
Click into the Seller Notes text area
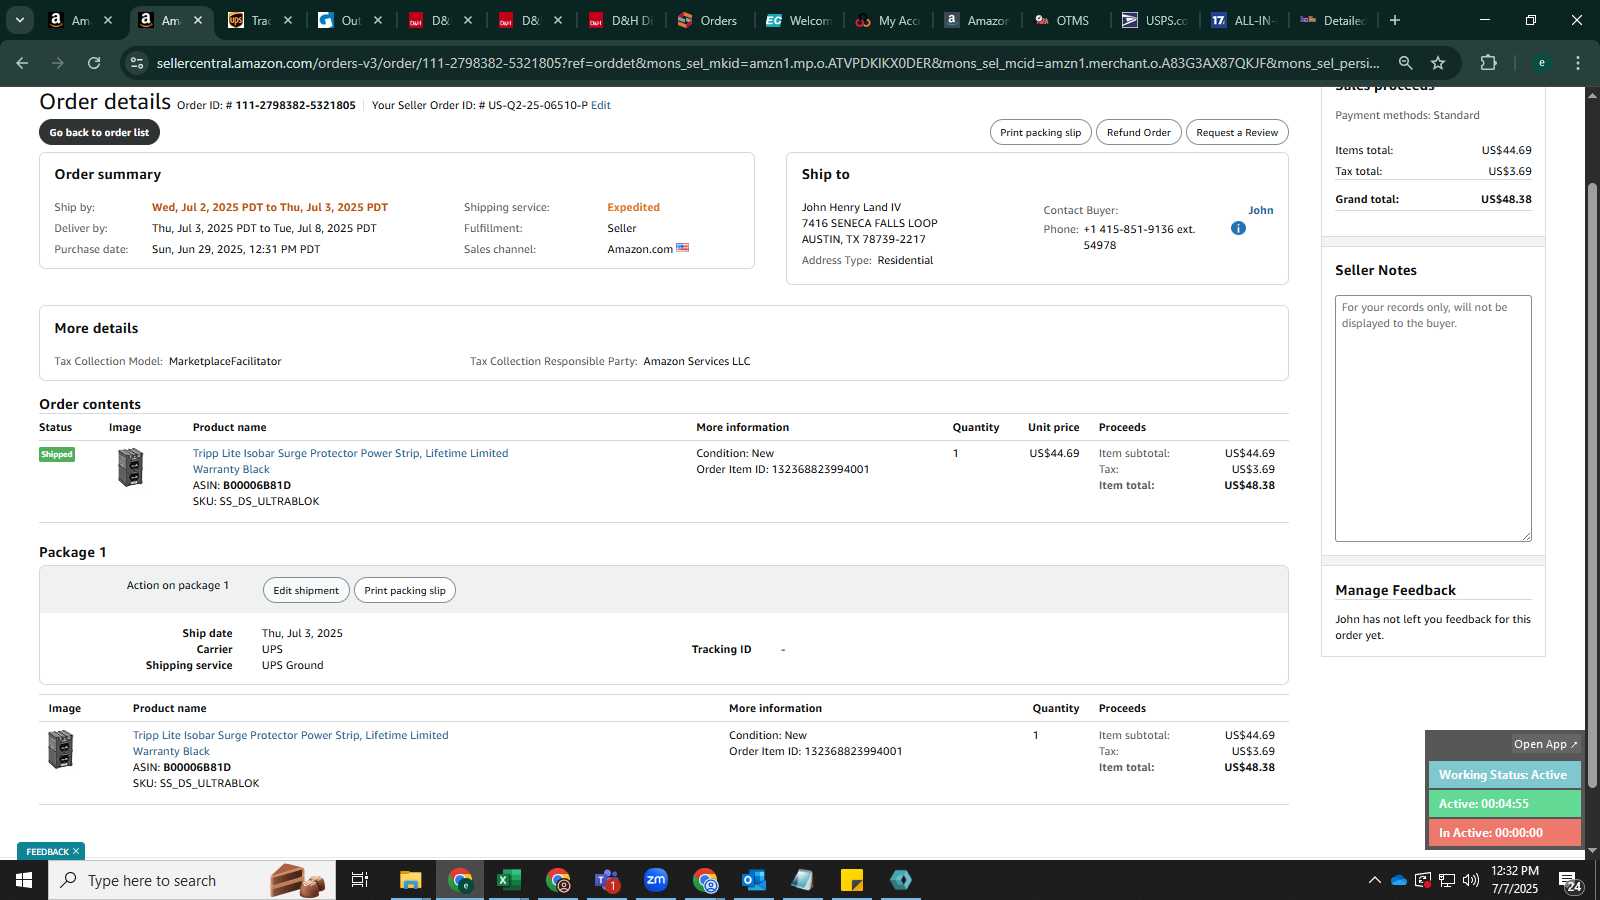(1433, 418)
